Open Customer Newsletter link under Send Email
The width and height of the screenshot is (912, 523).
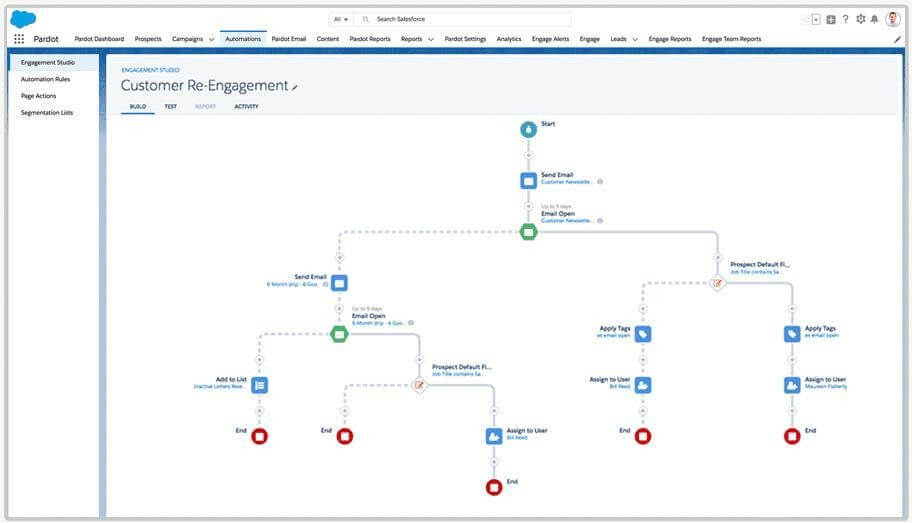coord(567,182)
